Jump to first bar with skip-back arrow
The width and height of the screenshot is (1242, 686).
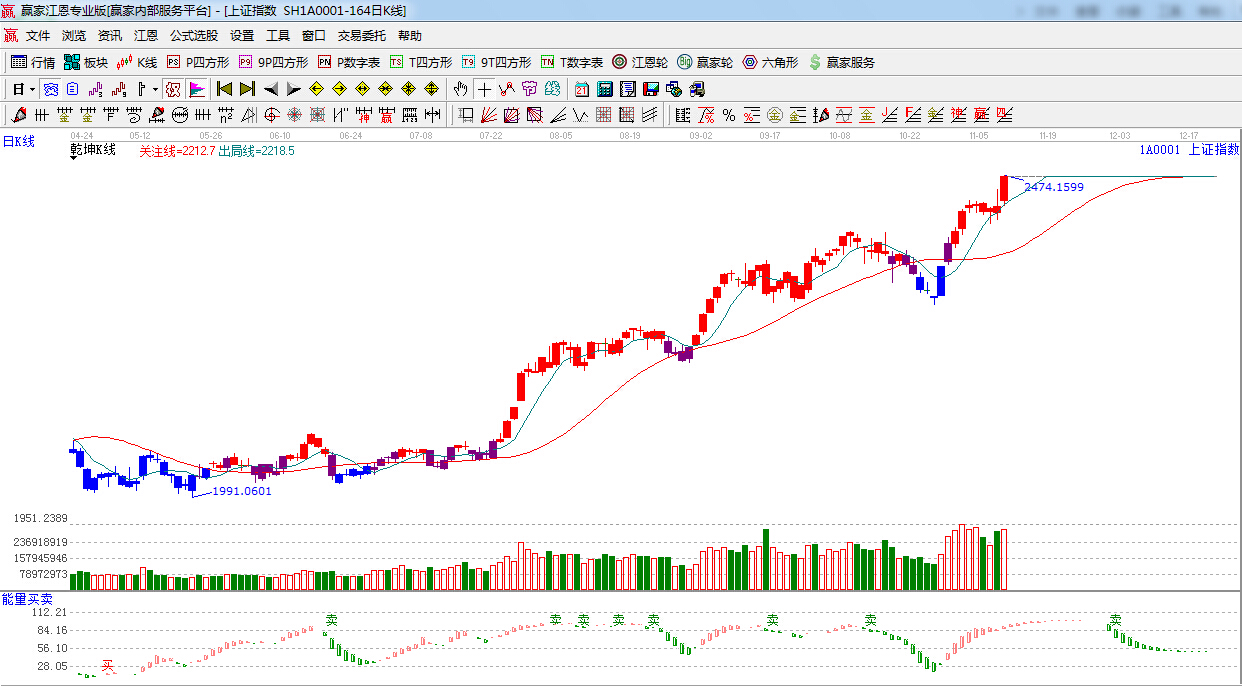(224, 89)
